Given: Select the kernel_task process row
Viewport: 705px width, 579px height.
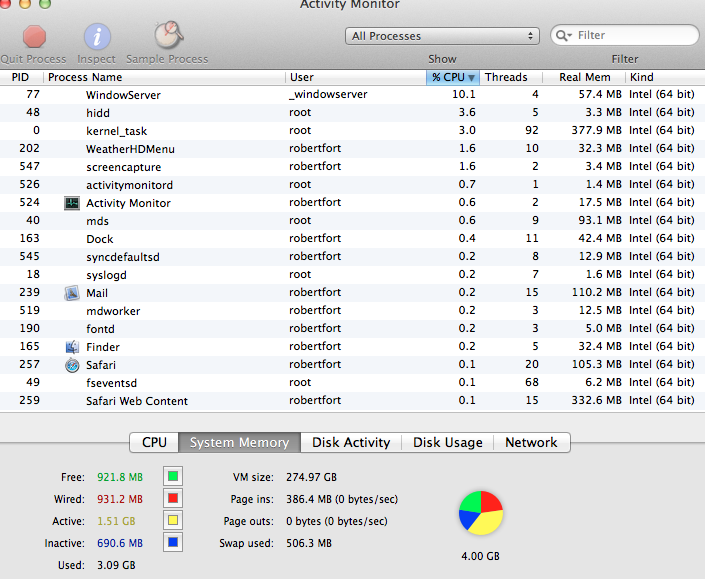Looking at the screenshot, I should (x=352, y=131).
